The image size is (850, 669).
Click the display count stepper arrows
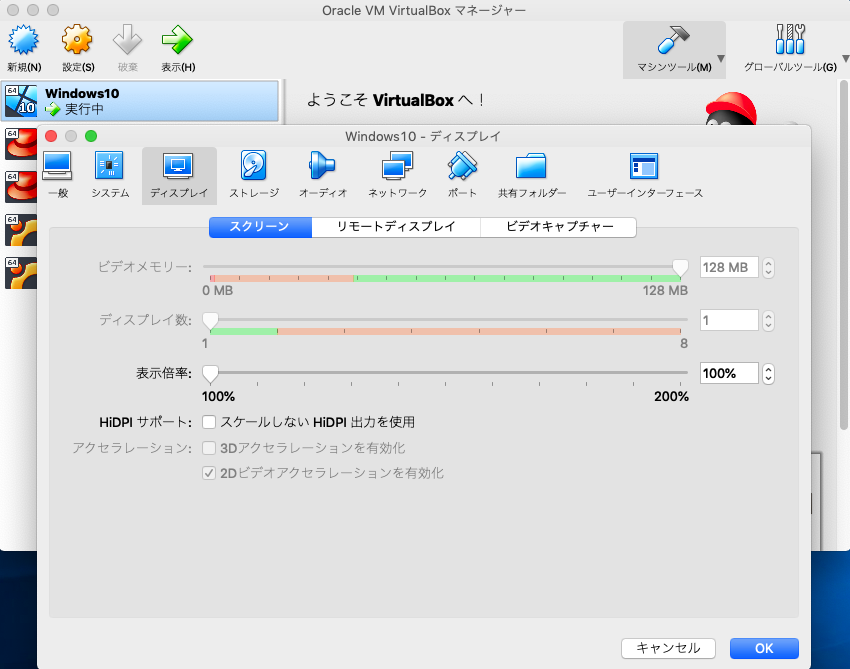tap(768, 321)
